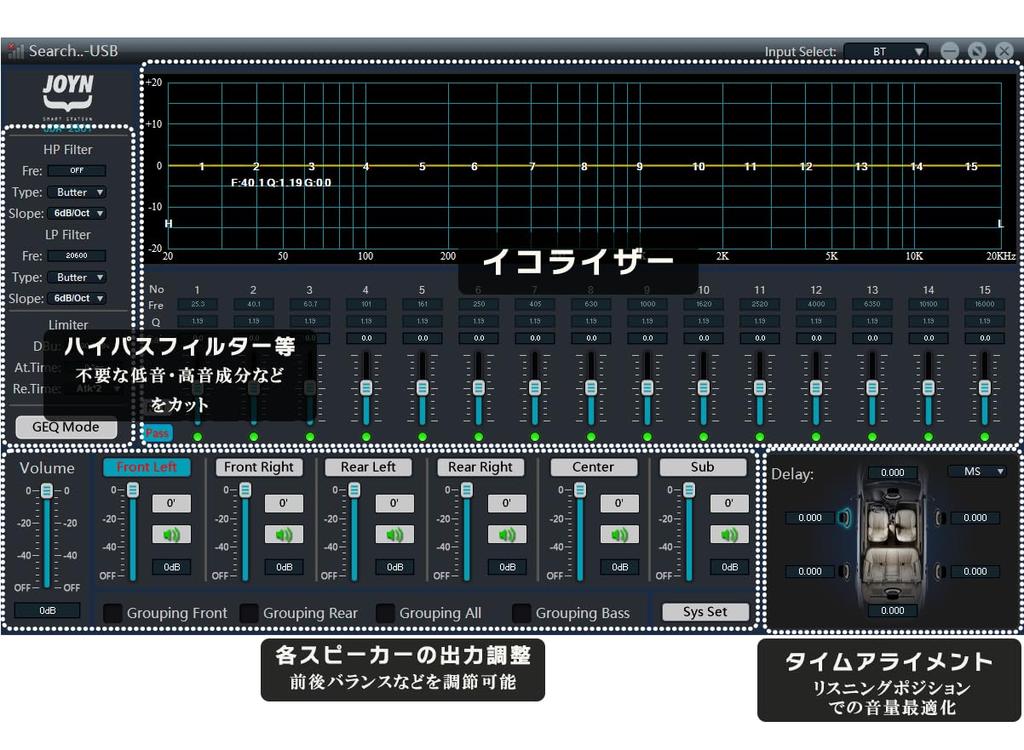The image size is (1024, 750).
Task: Click the top delay 0.000 field
Action: [x=893, y=472]
